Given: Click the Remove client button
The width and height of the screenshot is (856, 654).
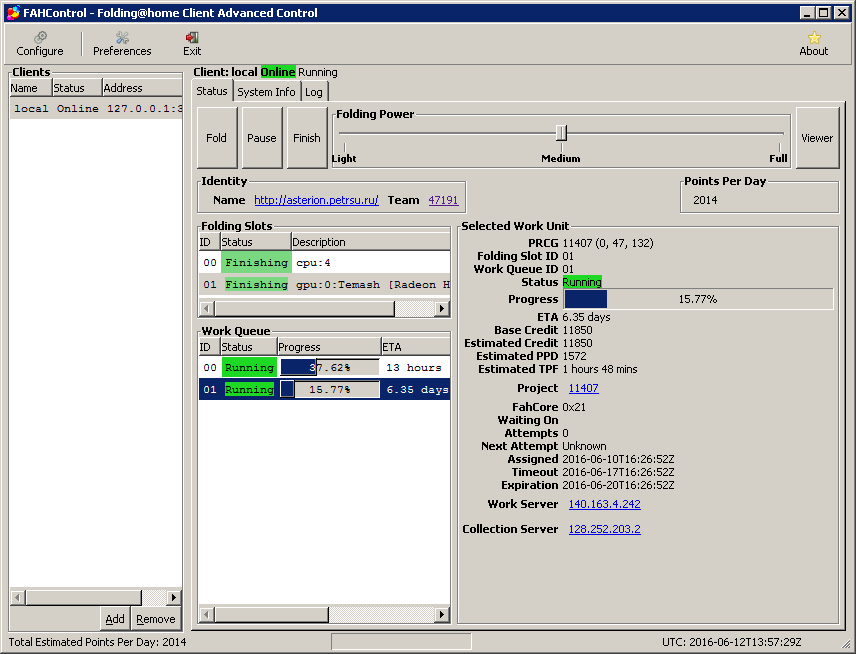Looking at the screenshot, I should 156,619.
